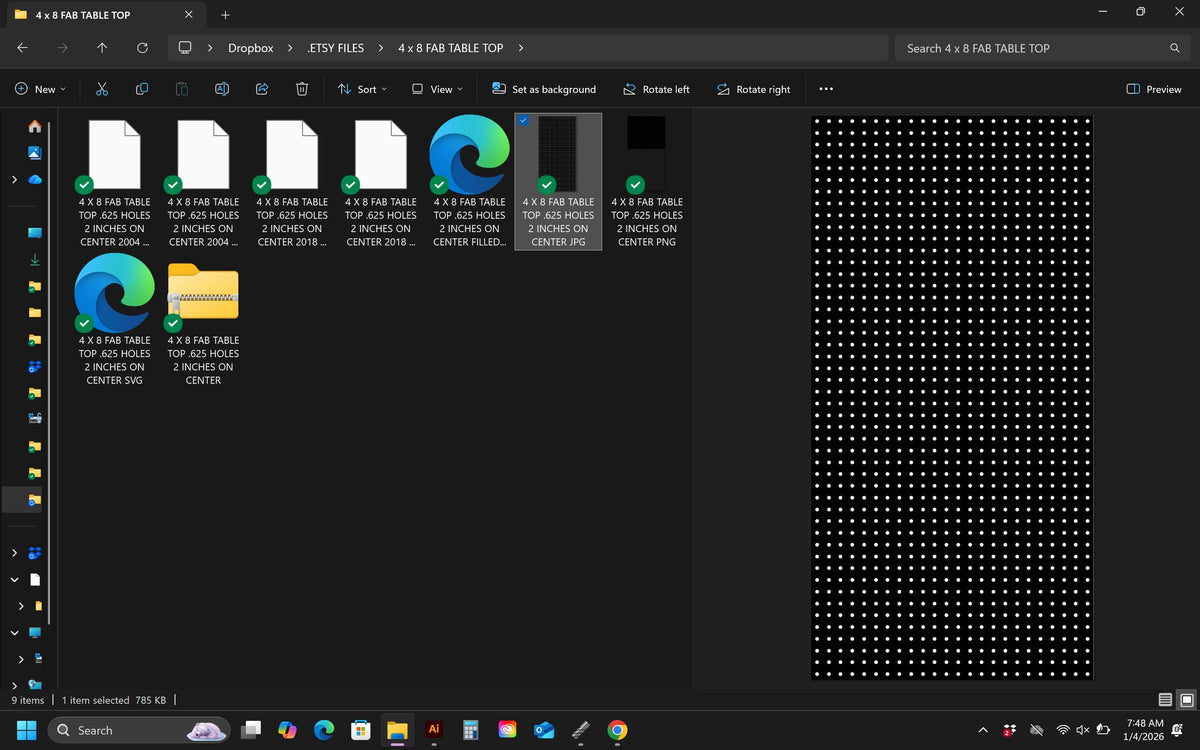Expand chevron after Dropbox in breadcrumb
This screenshot has width=1200, height=750.
(x=290, y=48)
